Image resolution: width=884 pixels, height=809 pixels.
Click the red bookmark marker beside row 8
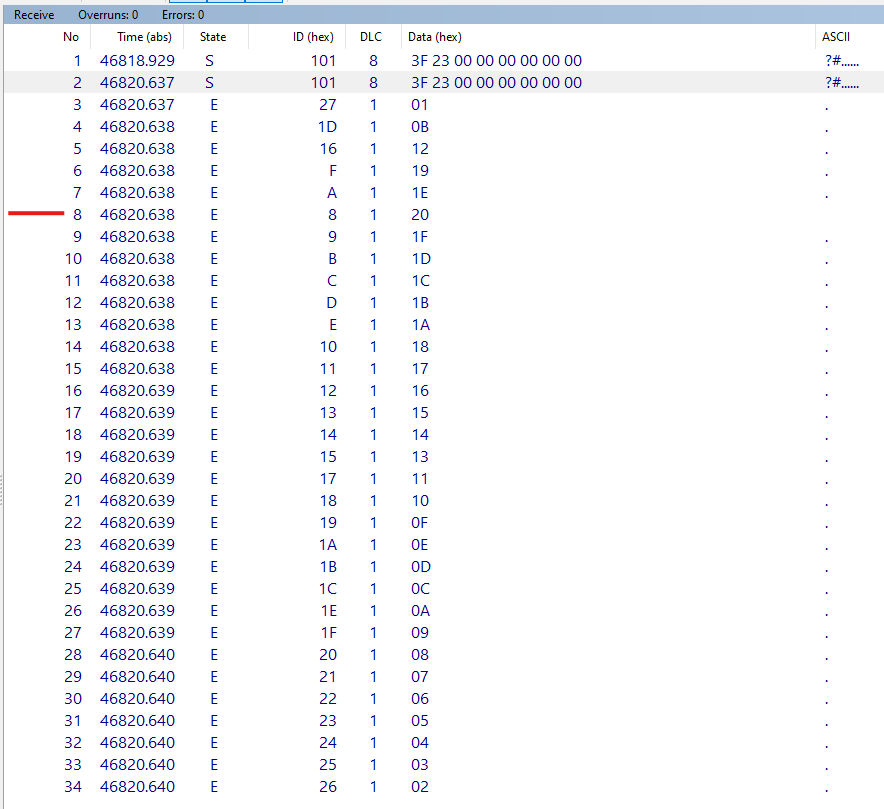[x=36, y=213]
